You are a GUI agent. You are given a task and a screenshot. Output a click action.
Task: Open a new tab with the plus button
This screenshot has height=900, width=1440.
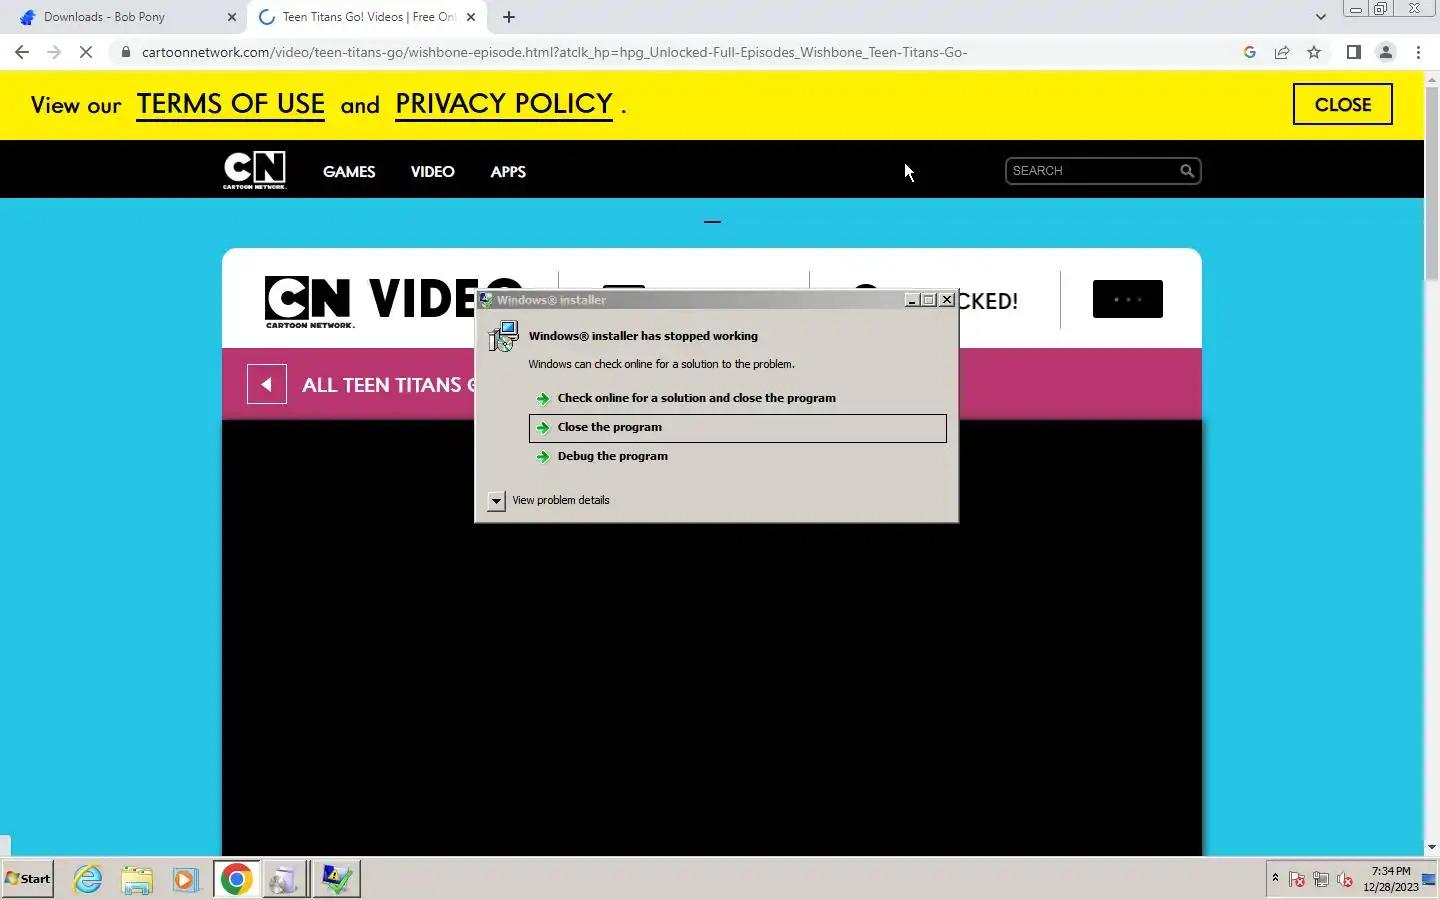pos(509,17)
